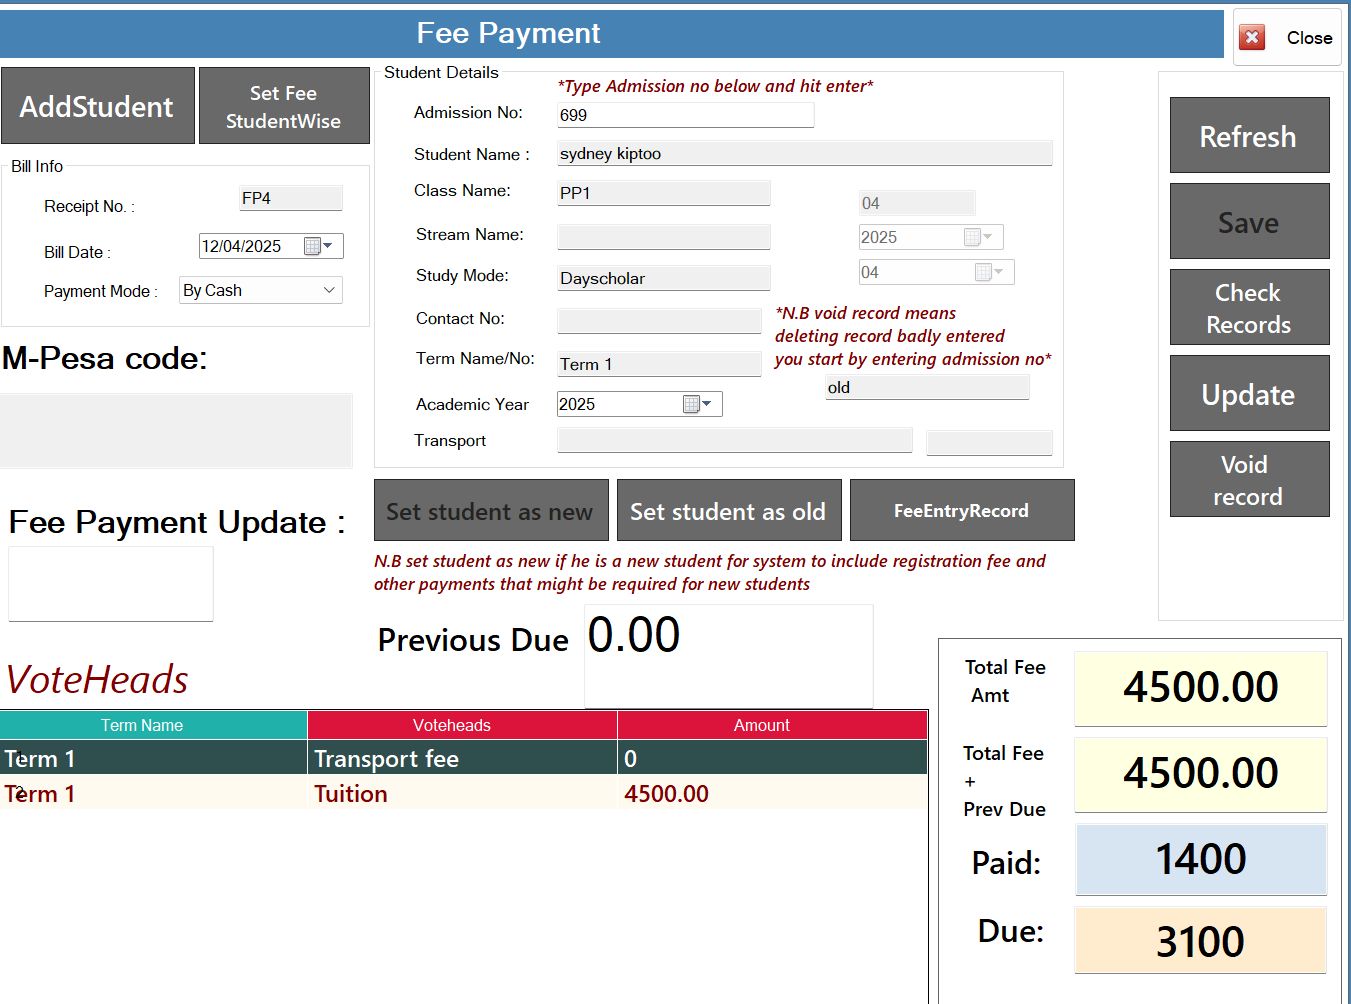
Task: Set student as old
Action: [729, 510]
